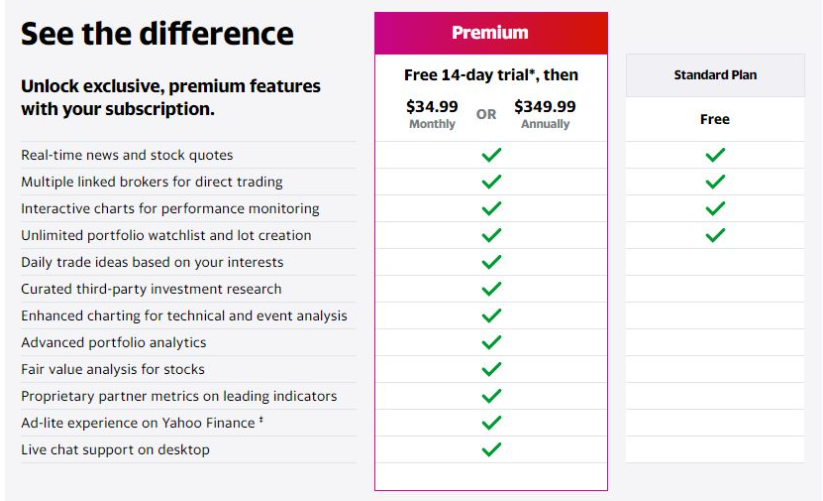Click Premium checkmark for Daily trade ideas row
The width and height of the screenshot is (823, 501).
491,262
